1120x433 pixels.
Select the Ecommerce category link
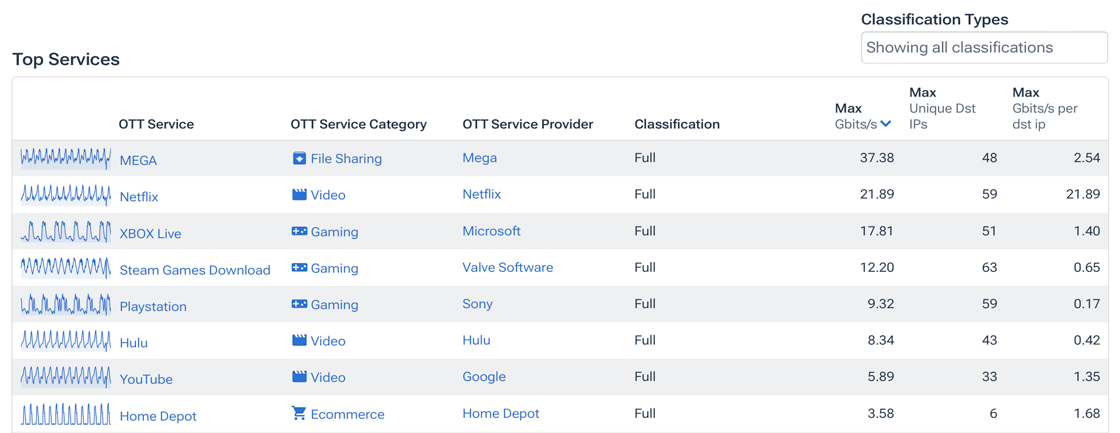tap(347, 414)
